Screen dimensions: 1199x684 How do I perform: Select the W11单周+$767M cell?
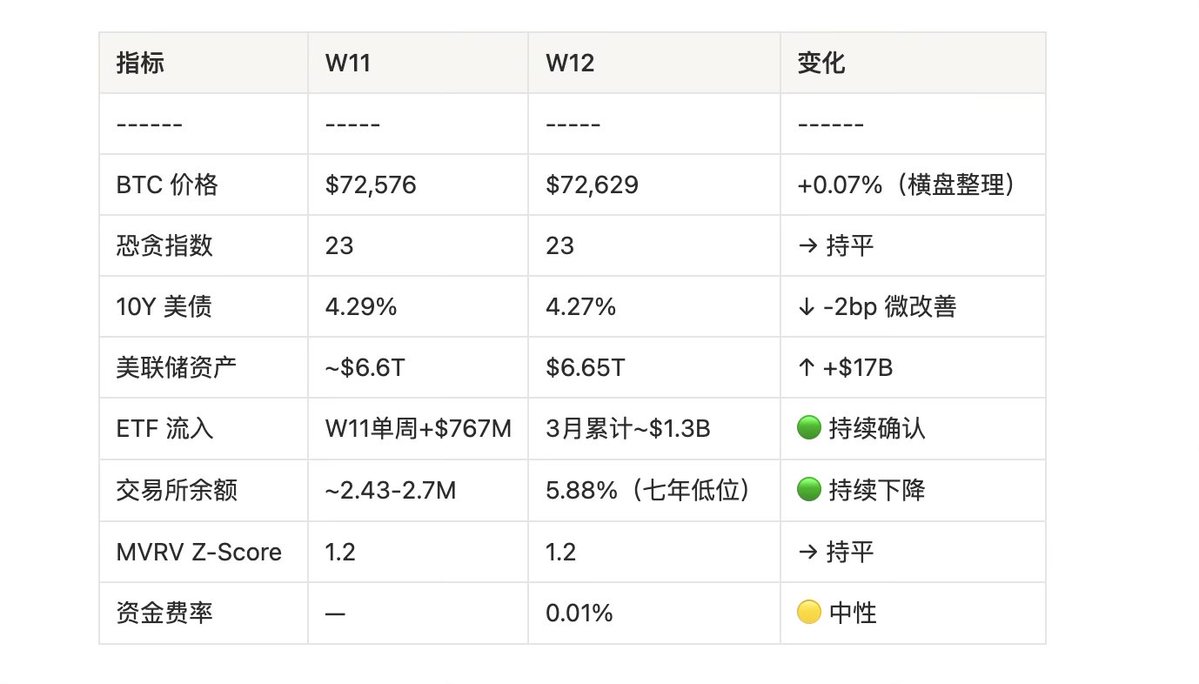coord(418,429)
